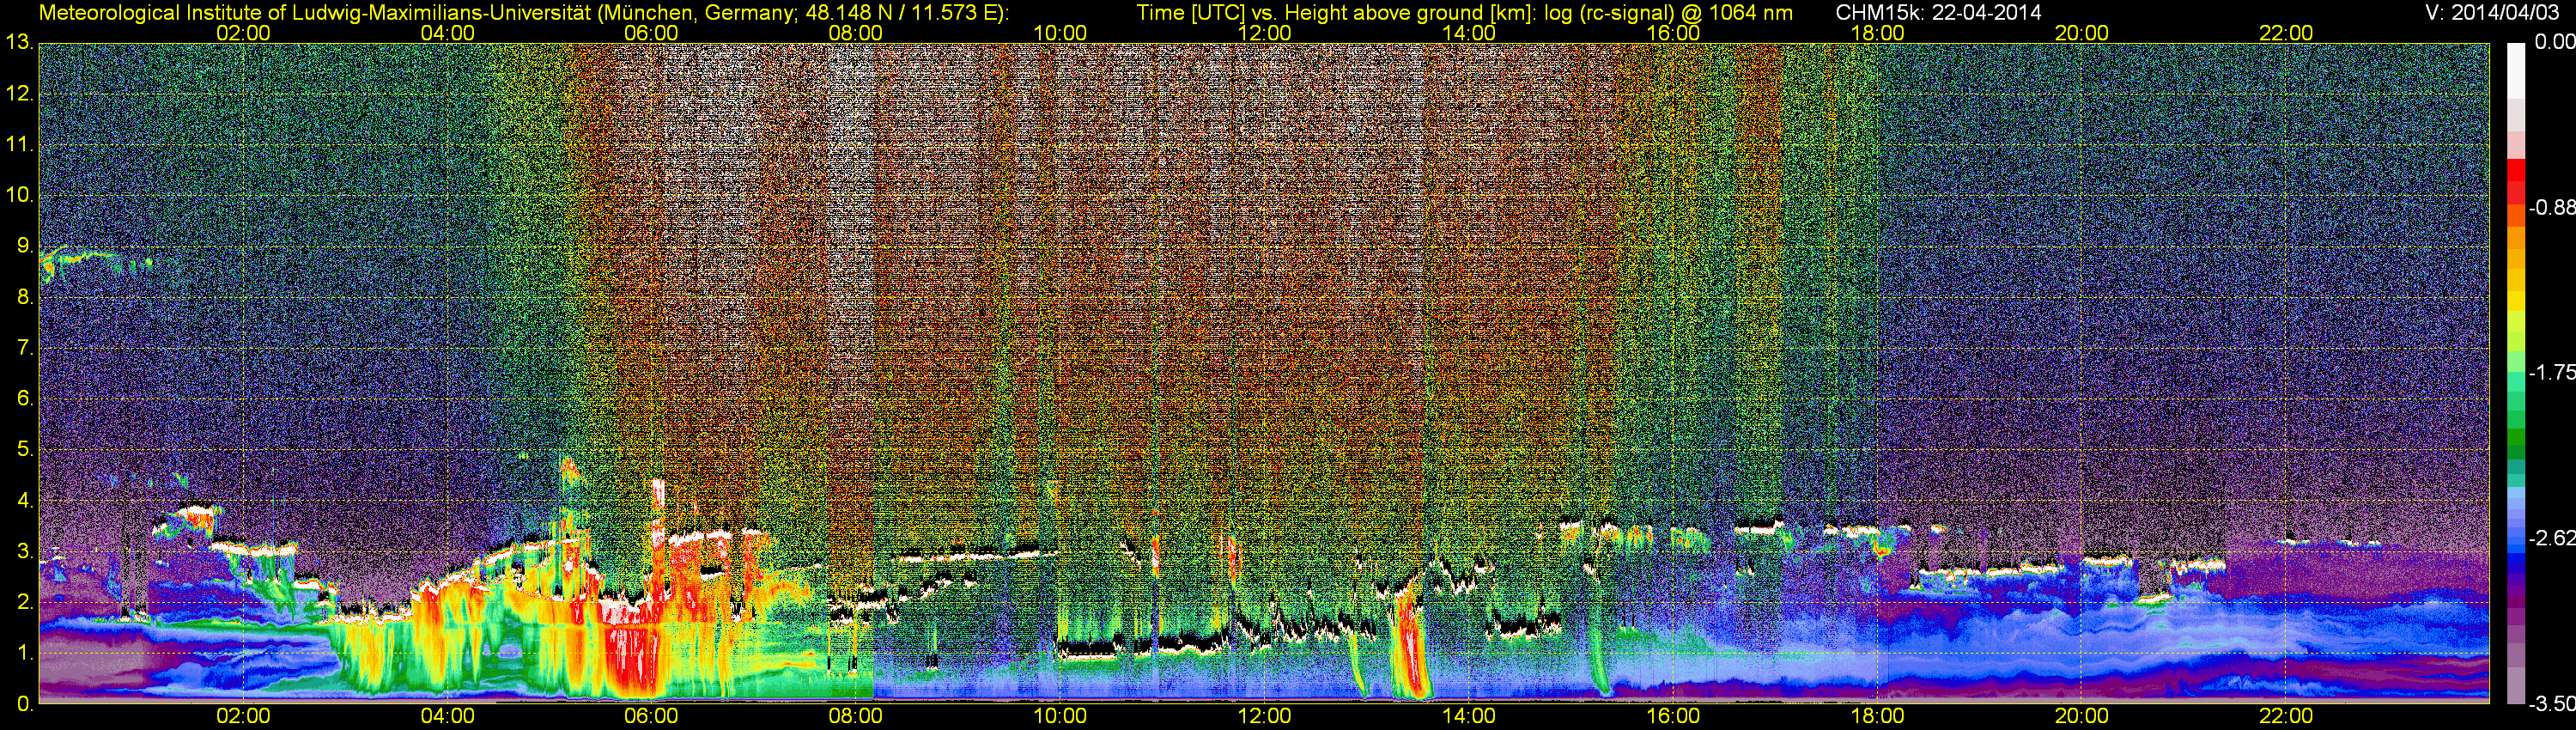Click the "Meteorological Institute of Ludwig-Maximilians-Universität" title text
Viewport: 2576px width, 730px height.
pyautogui.click(x=317, y=13)
